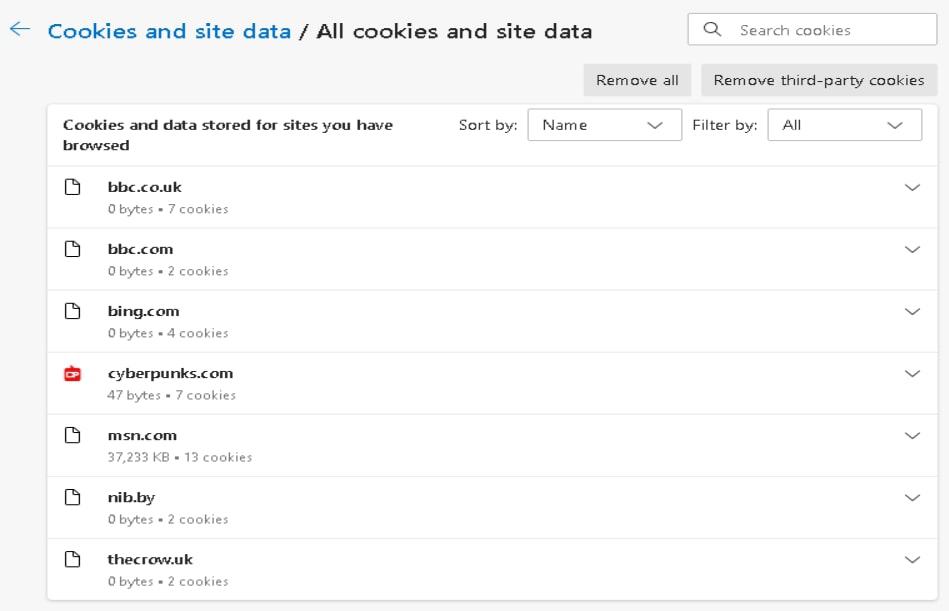Click the 'All cookies and site data' heading
This screenshot has height=611, width=949.
point(455,31)
